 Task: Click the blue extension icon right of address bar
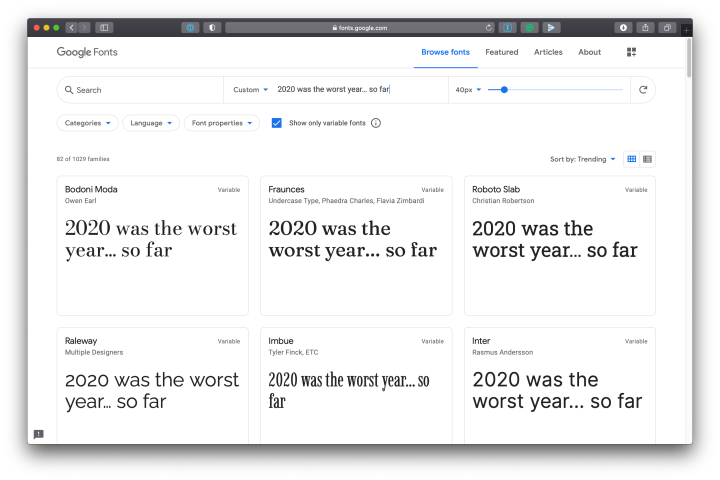click(x=507, y=28)
